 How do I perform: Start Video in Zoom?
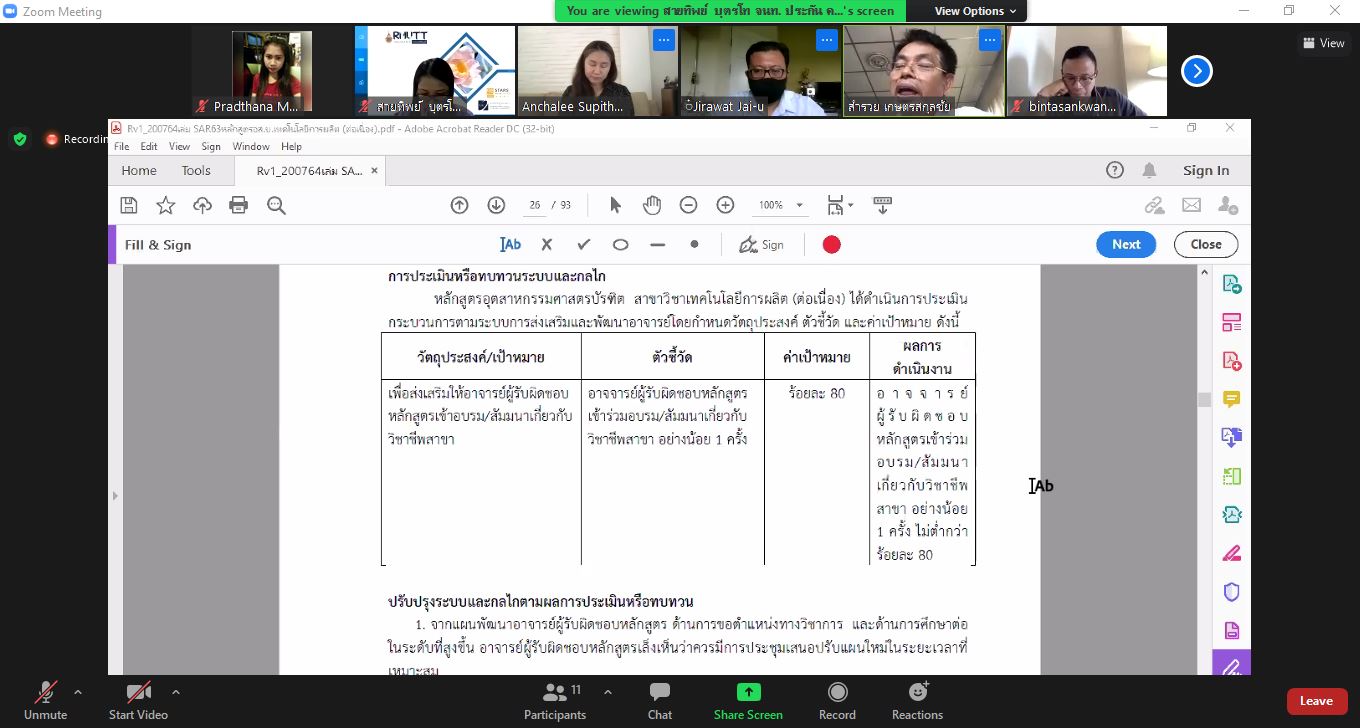(x=138, y=700)
